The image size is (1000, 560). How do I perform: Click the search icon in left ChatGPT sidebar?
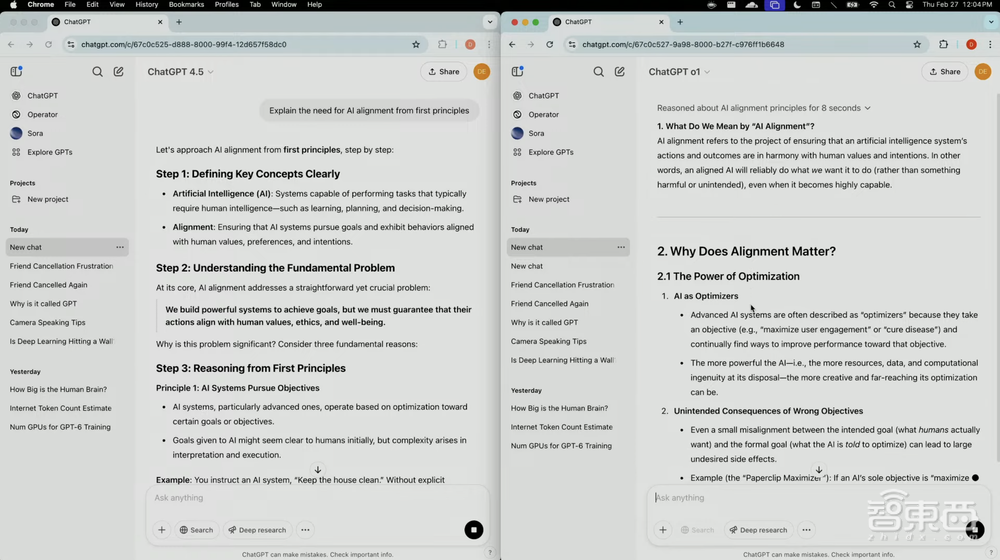[x=97, y=72]
